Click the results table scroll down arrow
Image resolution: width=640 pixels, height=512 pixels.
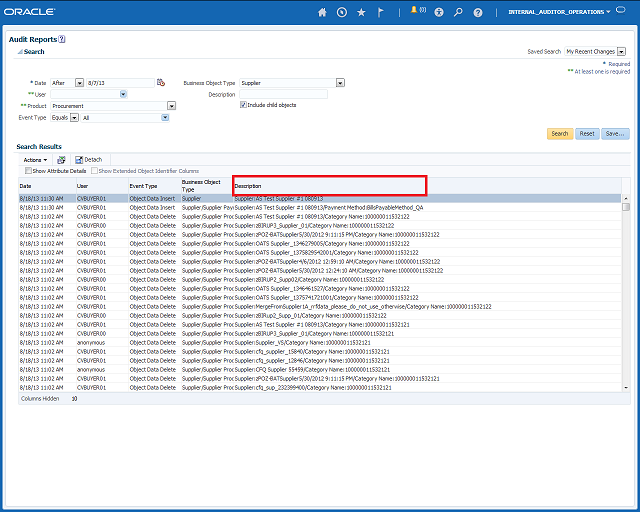[626, 387]
